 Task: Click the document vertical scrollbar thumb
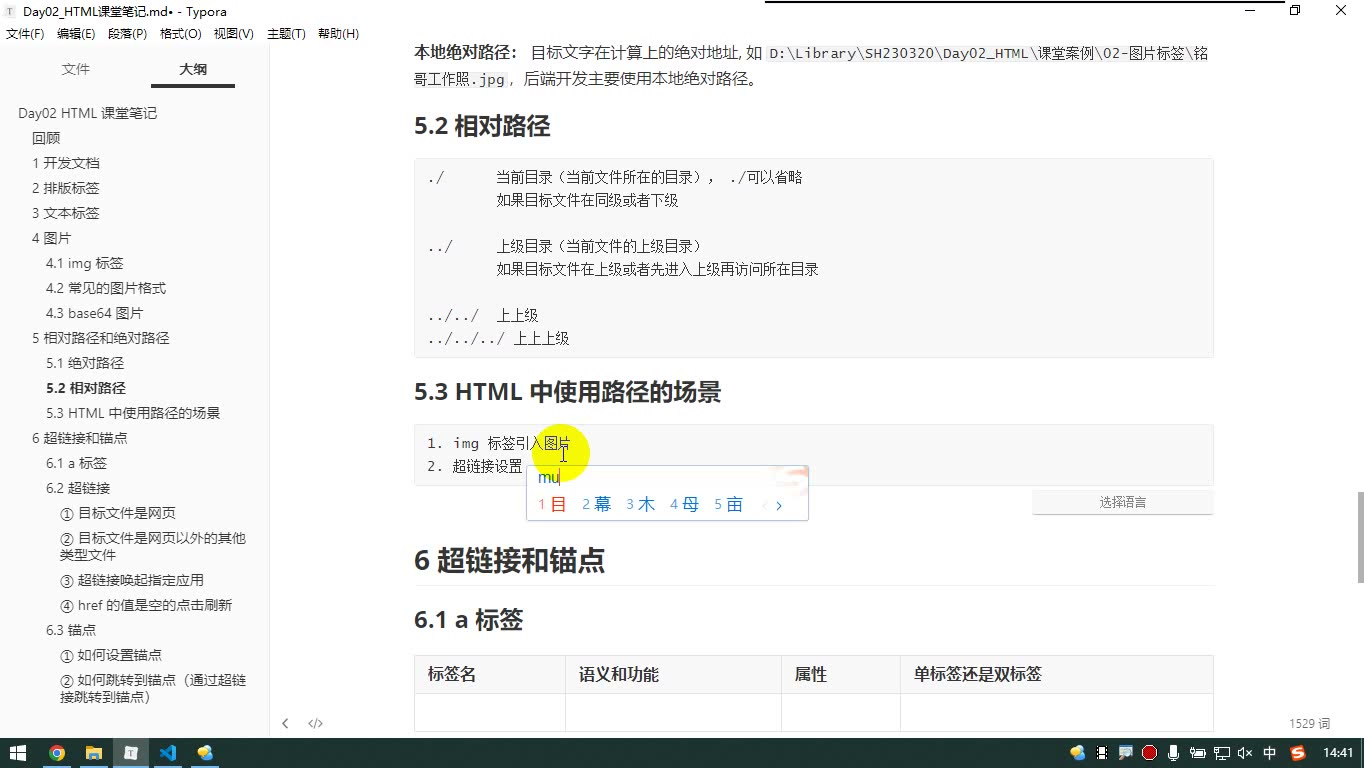1360,537
